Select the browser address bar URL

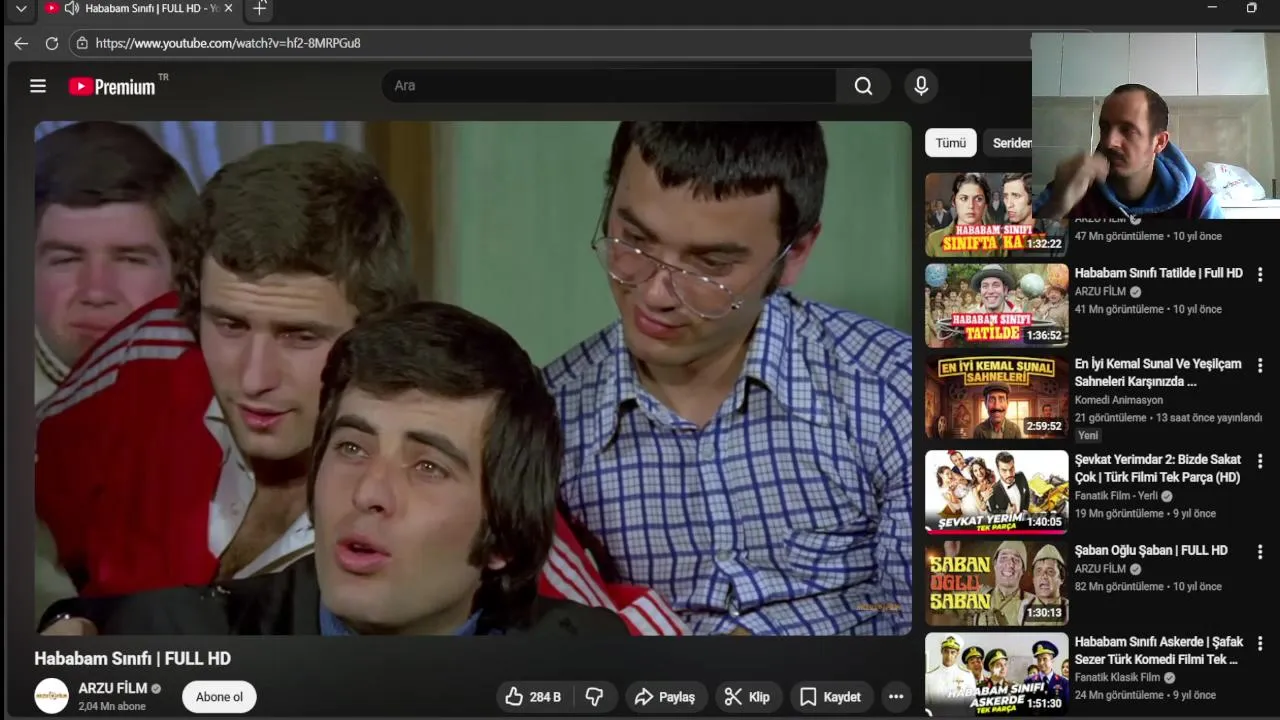[228, 43]
